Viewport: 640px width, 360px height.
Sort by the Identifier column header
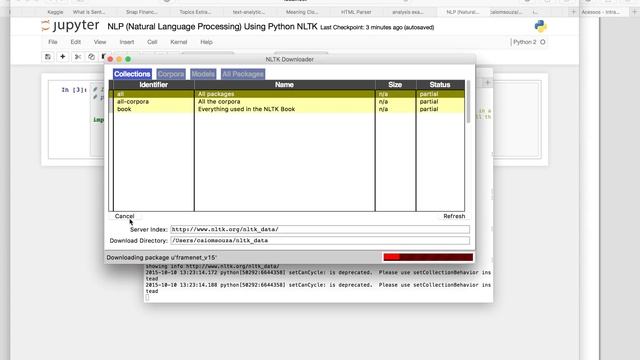pyautogui.click(x=153, y=85)
